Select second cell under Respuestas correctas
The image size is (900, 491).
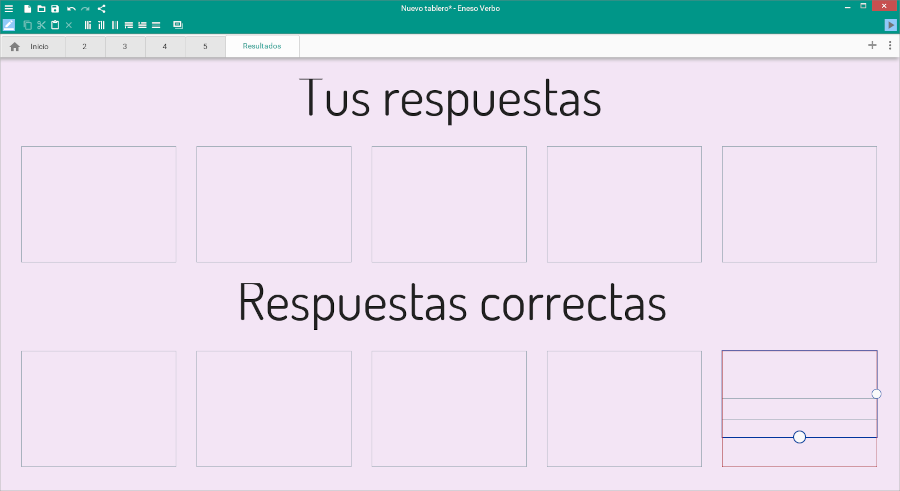click(274, 409)
